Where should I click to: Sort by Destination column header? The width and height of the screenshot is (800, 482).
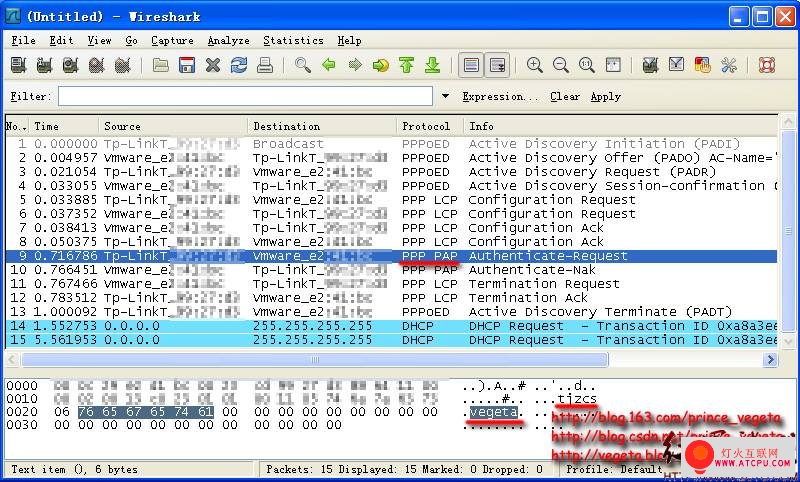click(x=322, y=126)
